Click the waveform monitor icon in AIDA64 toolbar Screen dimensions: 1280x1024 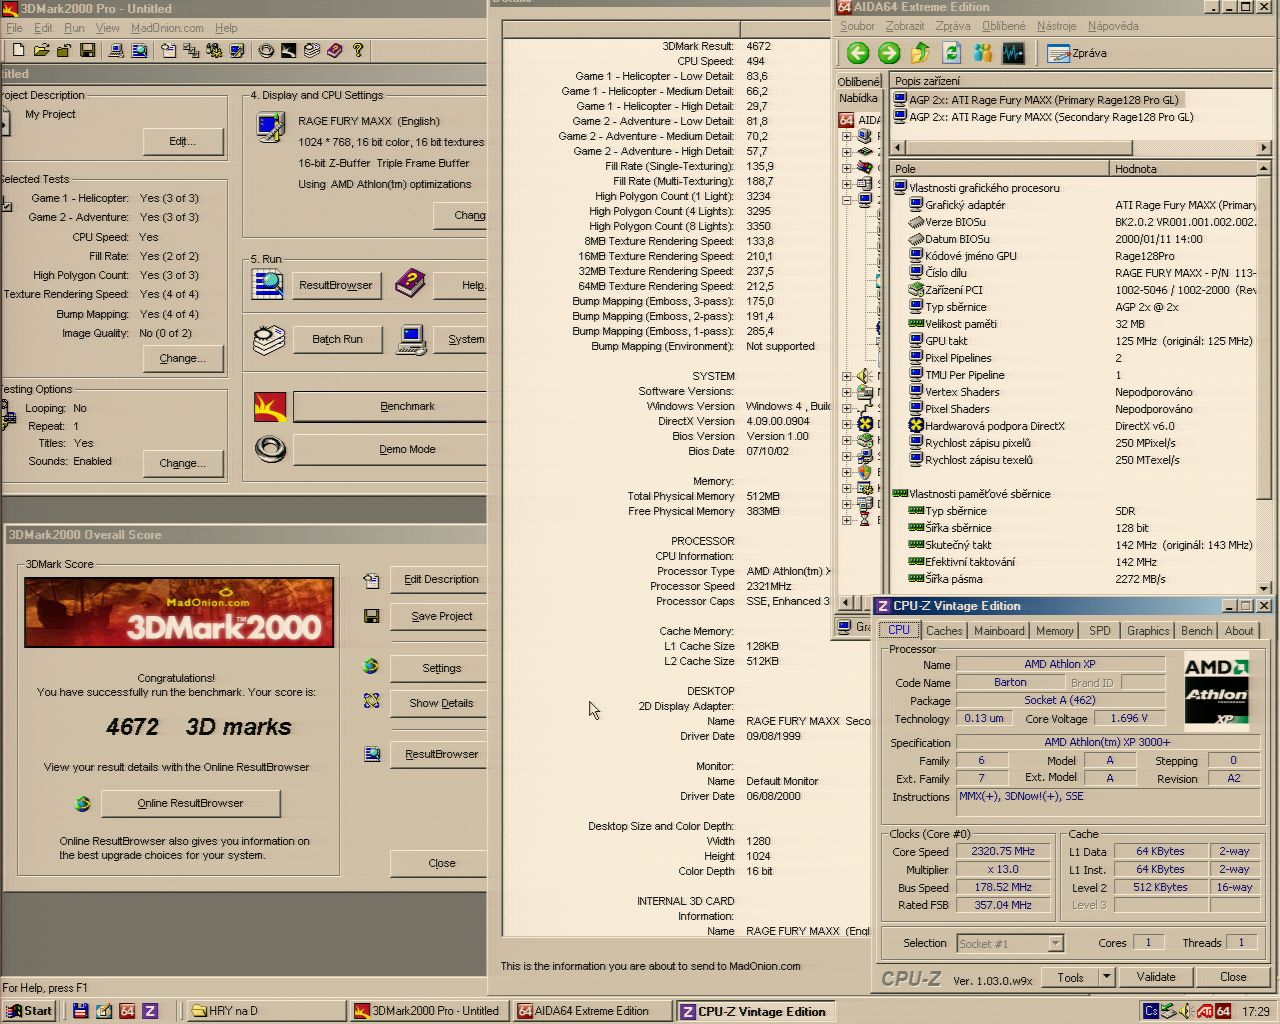(x=1013, y=53)
